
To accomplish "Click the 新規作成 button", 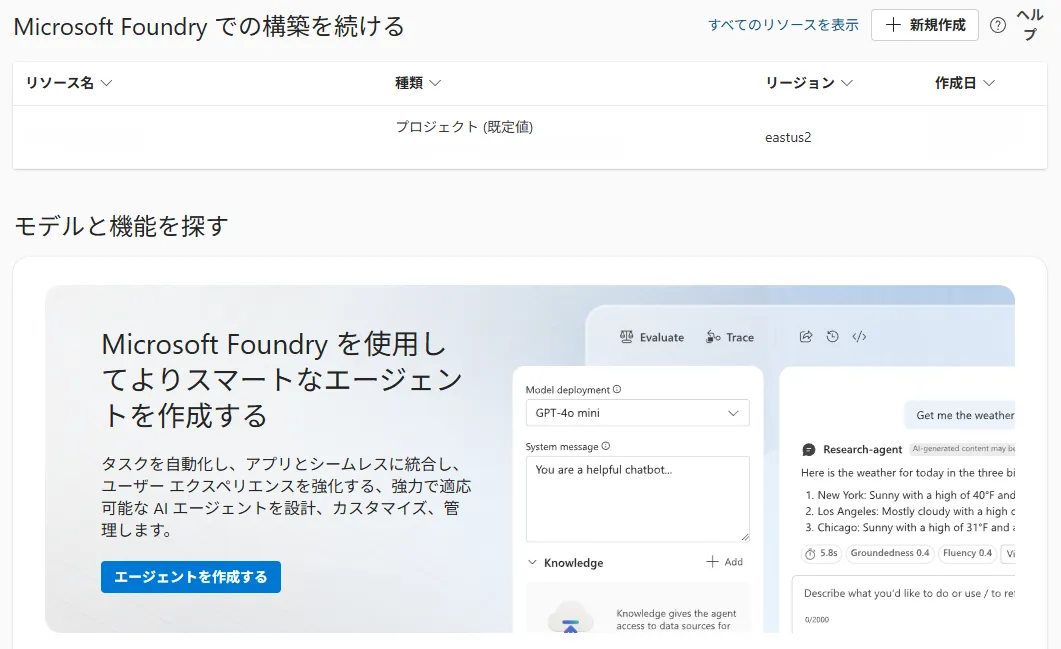I will (x=924, y=25).
